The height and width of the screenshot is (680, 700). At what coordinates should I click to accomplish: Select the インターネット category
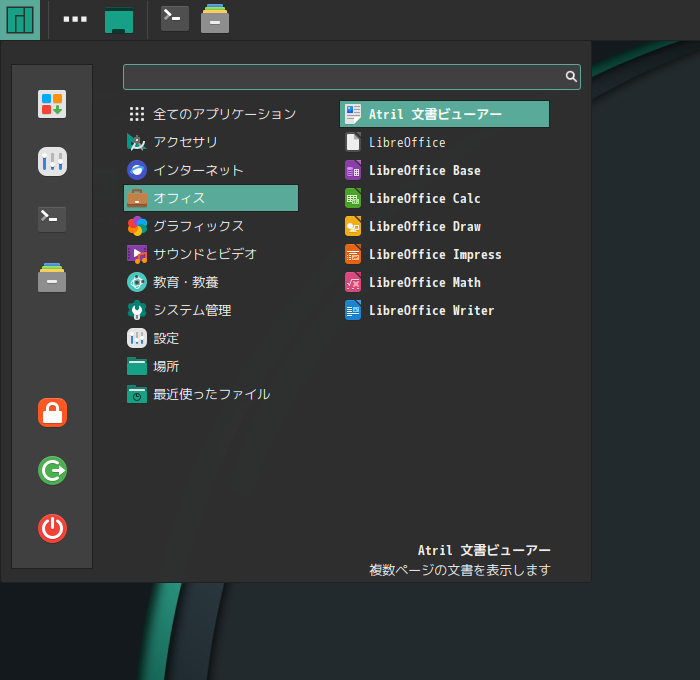pyautogui.click(x=211, y=170)
